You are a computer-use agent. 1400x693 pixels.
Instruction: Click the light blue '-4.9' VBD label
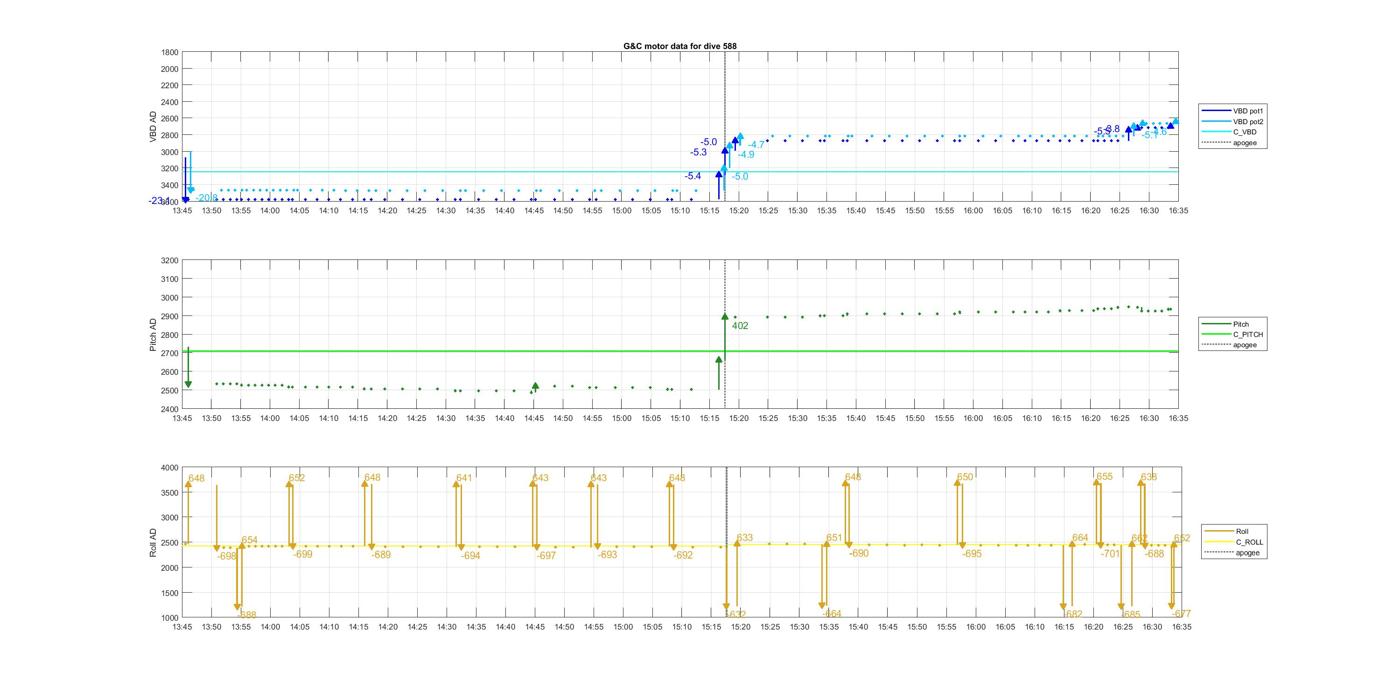(746, 155)
